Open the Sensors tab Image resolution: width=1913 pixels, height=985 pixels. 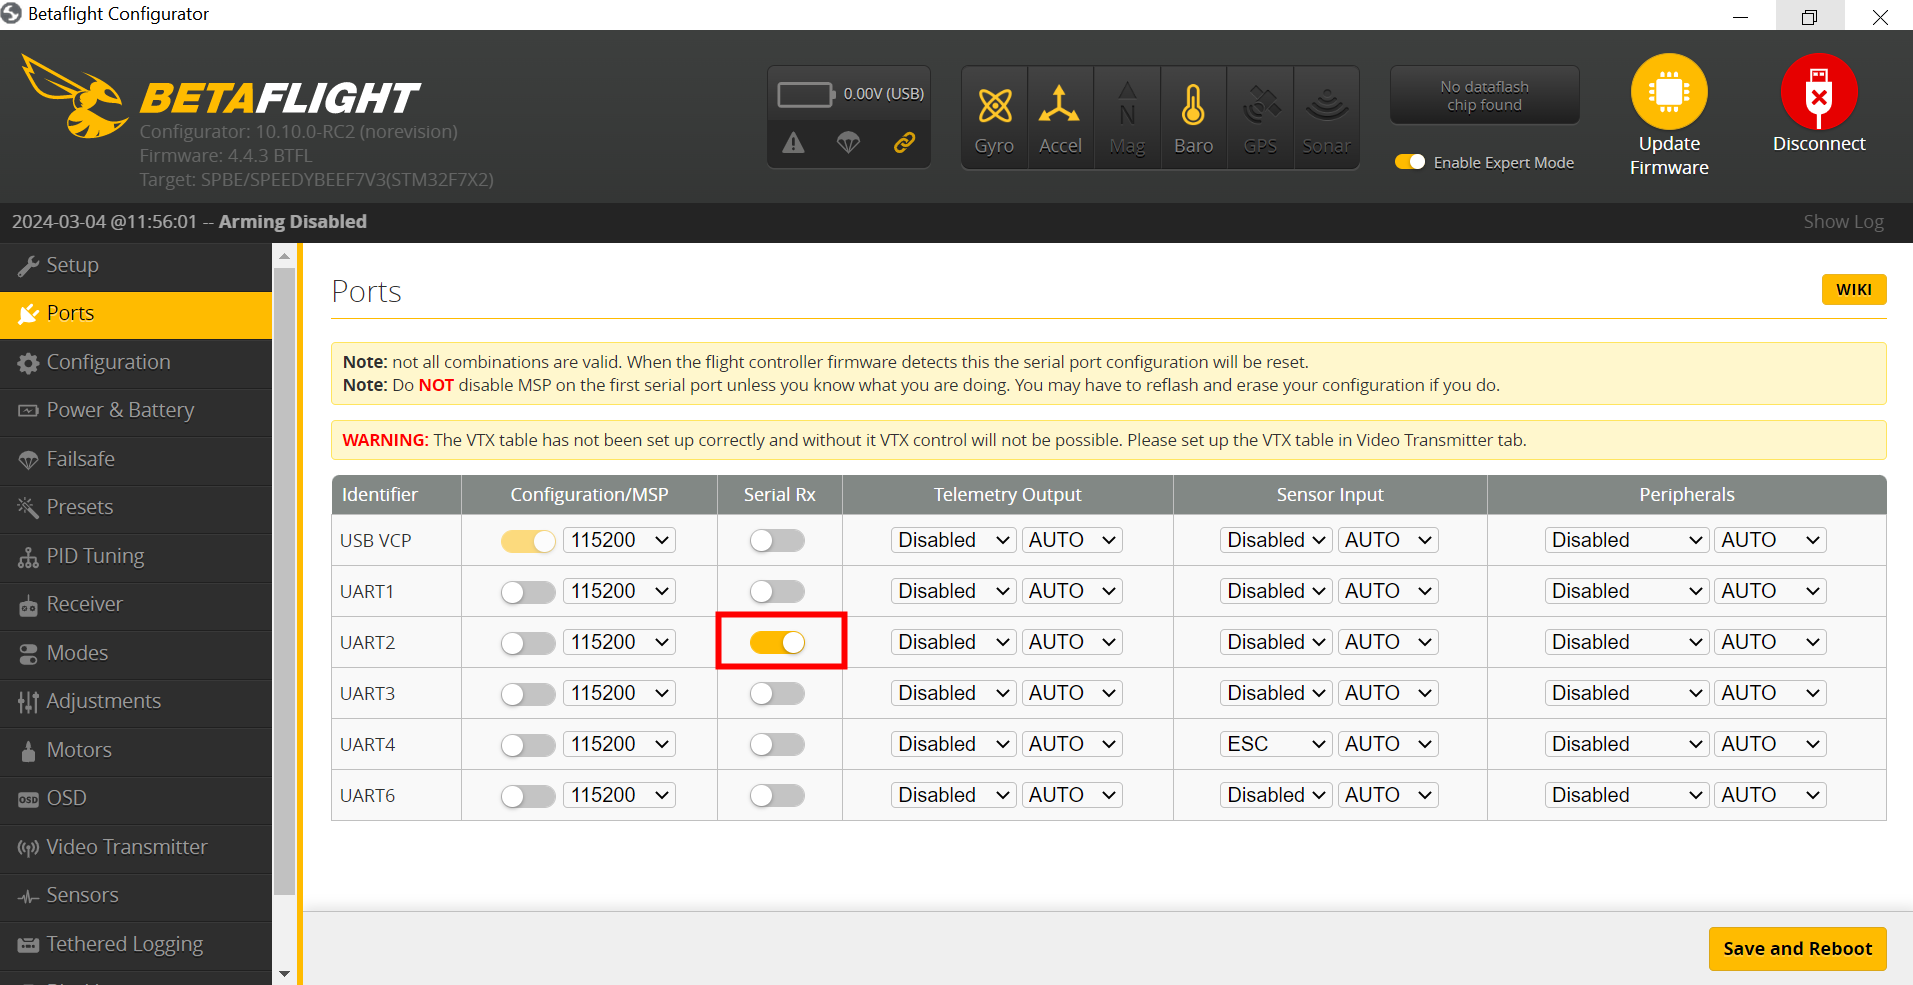[136, 896]
